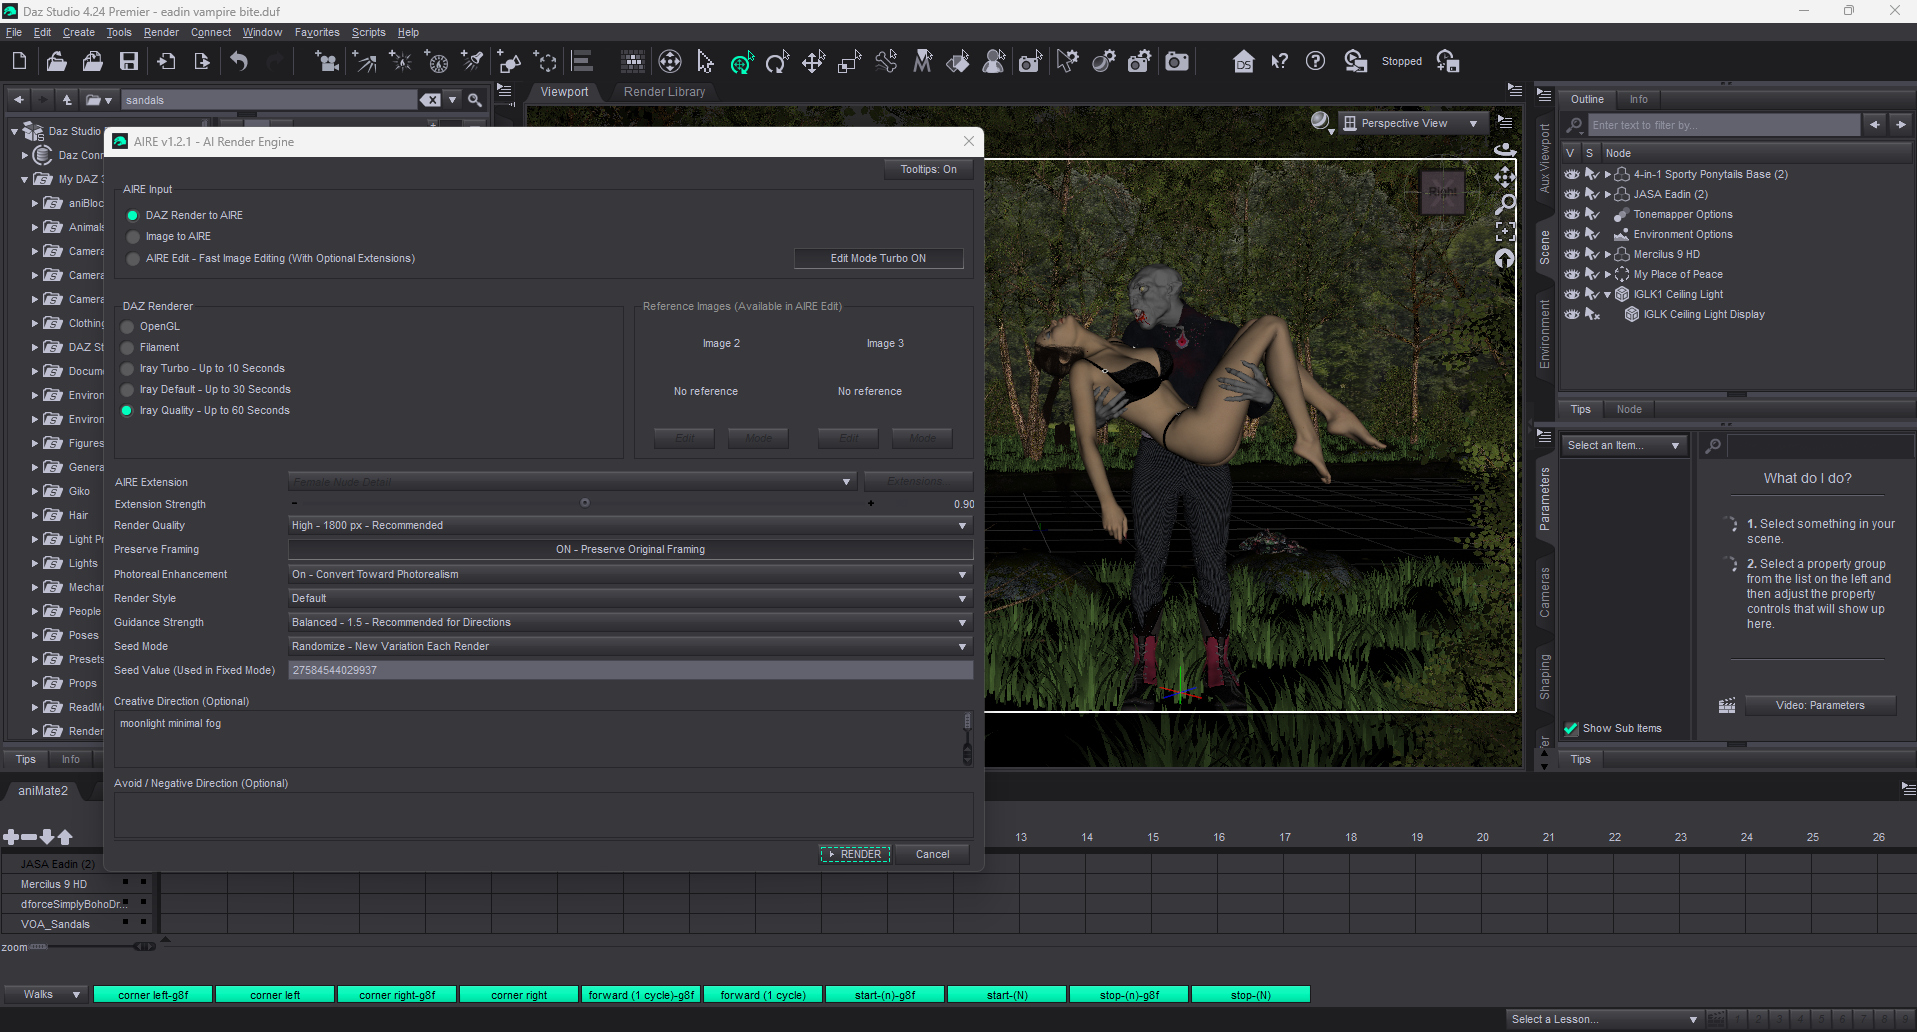The width and height of the screenshot is (1917, 1032).
Task: Activate the Scale tool
Action: coord(849,62)
